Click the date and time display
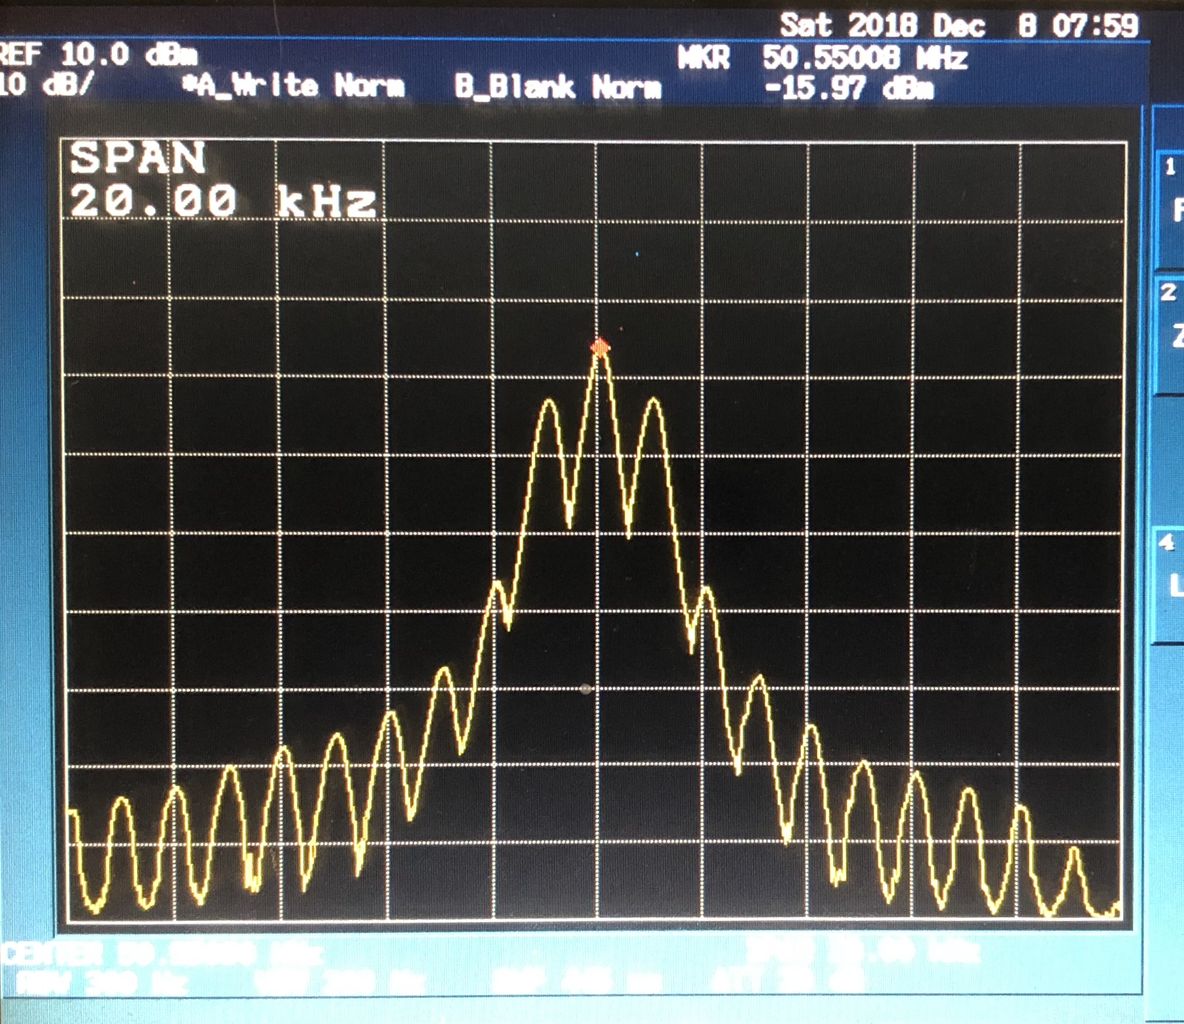 coord(959,25)
